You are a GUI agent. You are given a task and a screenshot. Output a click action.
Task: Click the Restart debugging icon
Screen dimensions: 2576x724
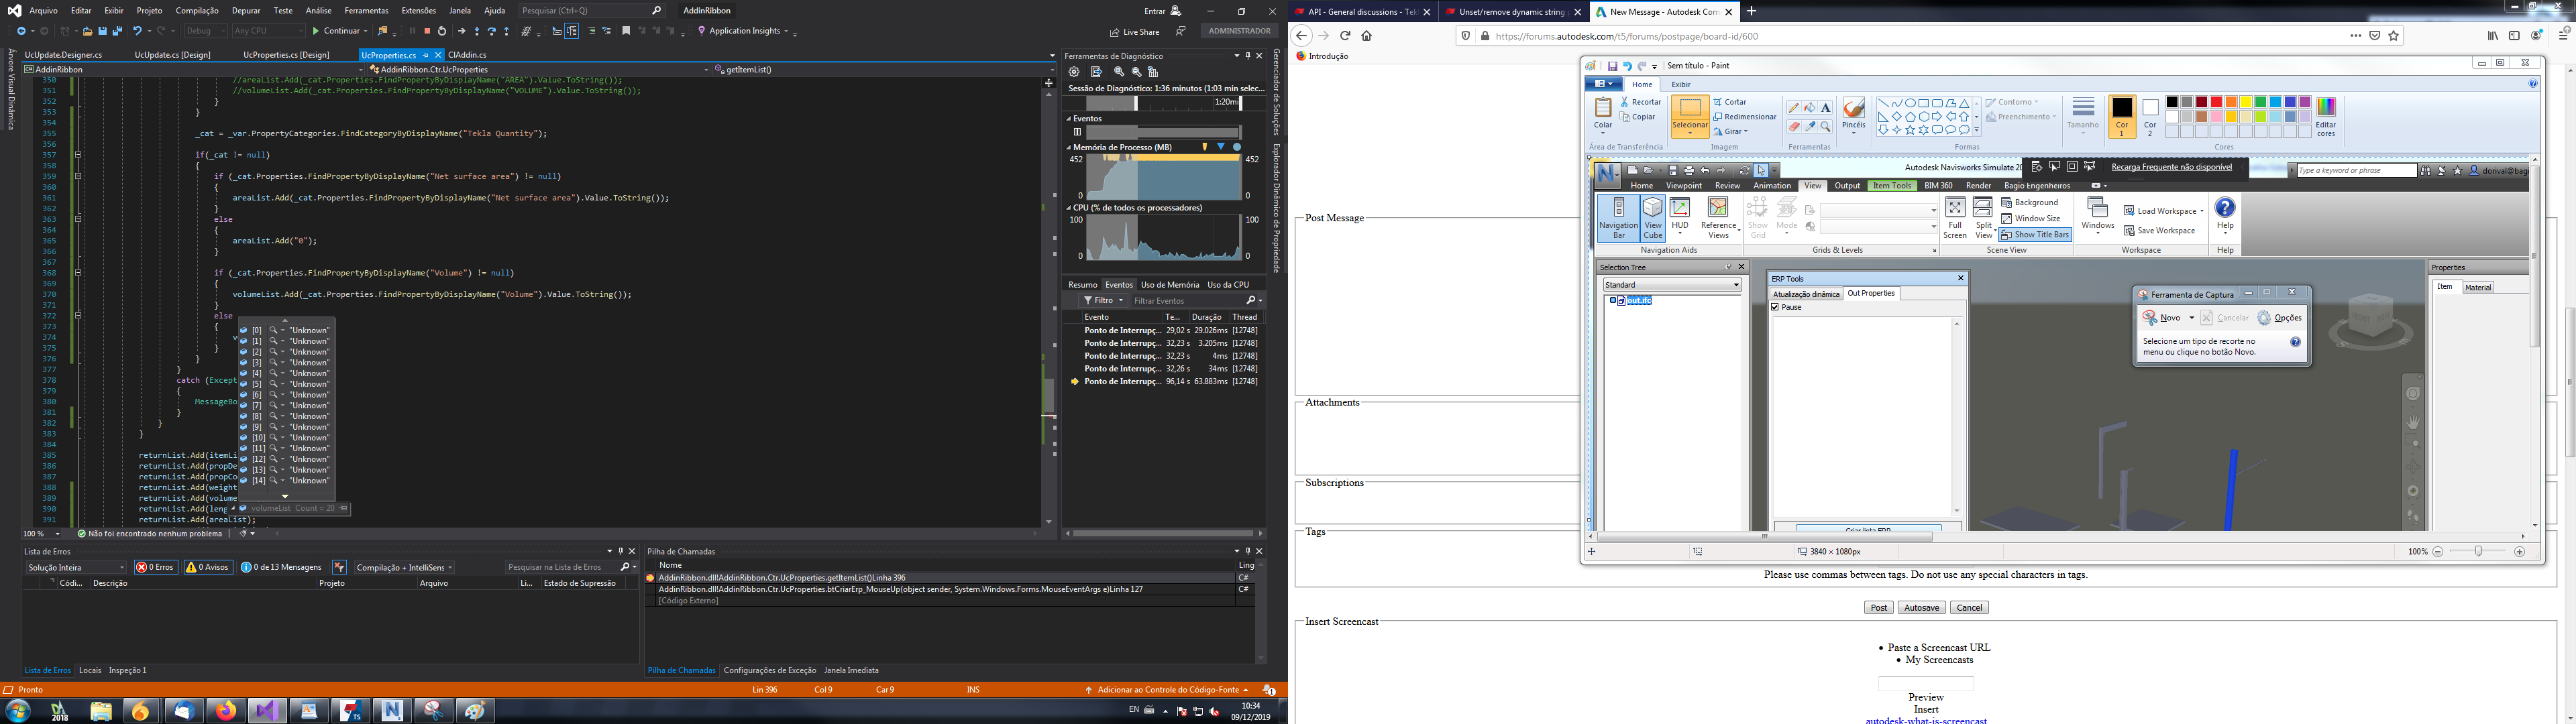442,31
